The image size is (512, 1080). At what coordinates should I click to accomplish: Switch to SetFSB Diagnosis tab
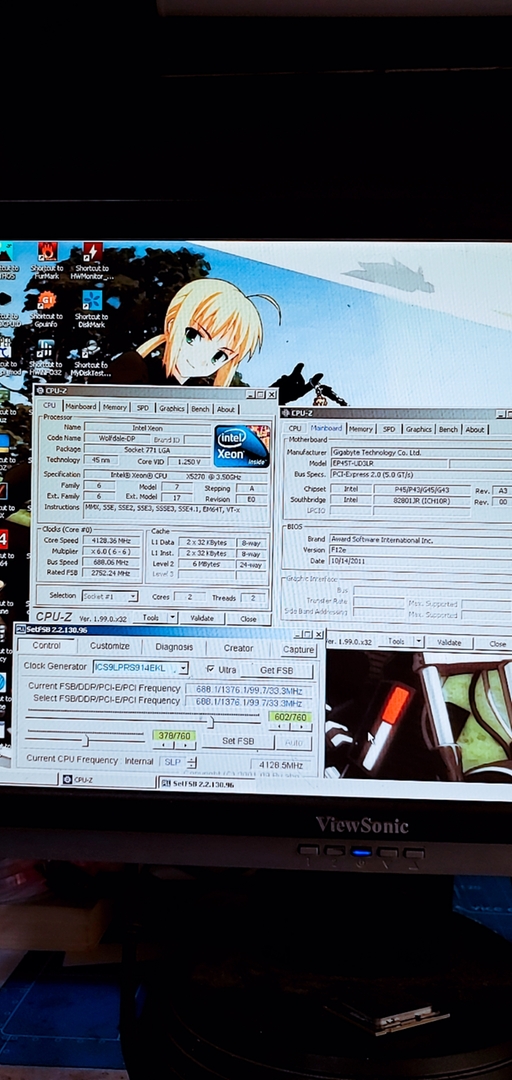click(x=174, y=647)
